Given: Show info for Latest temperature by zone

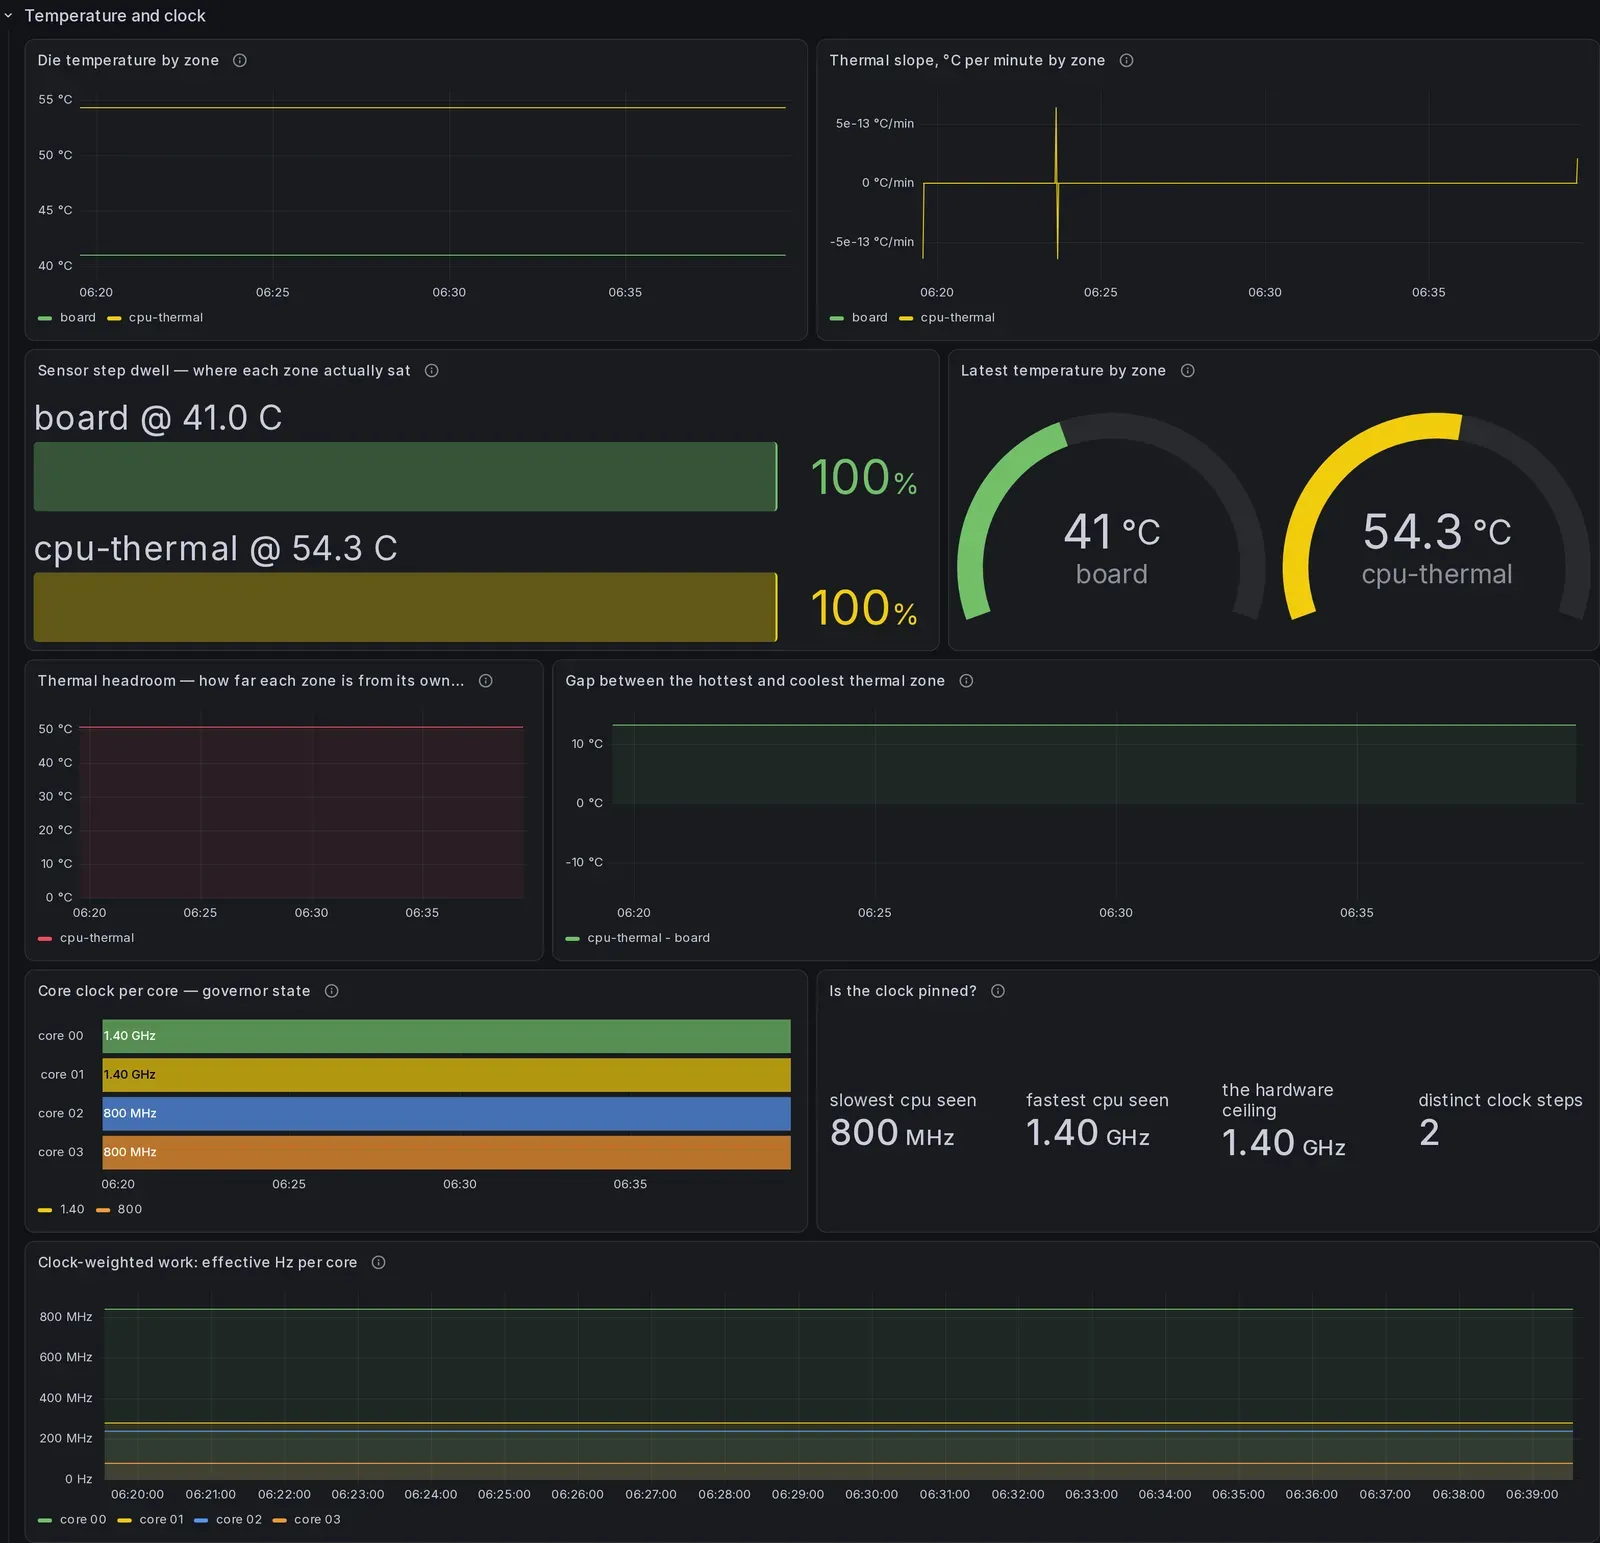Looking at the screenshot, I should [1188, 371].
